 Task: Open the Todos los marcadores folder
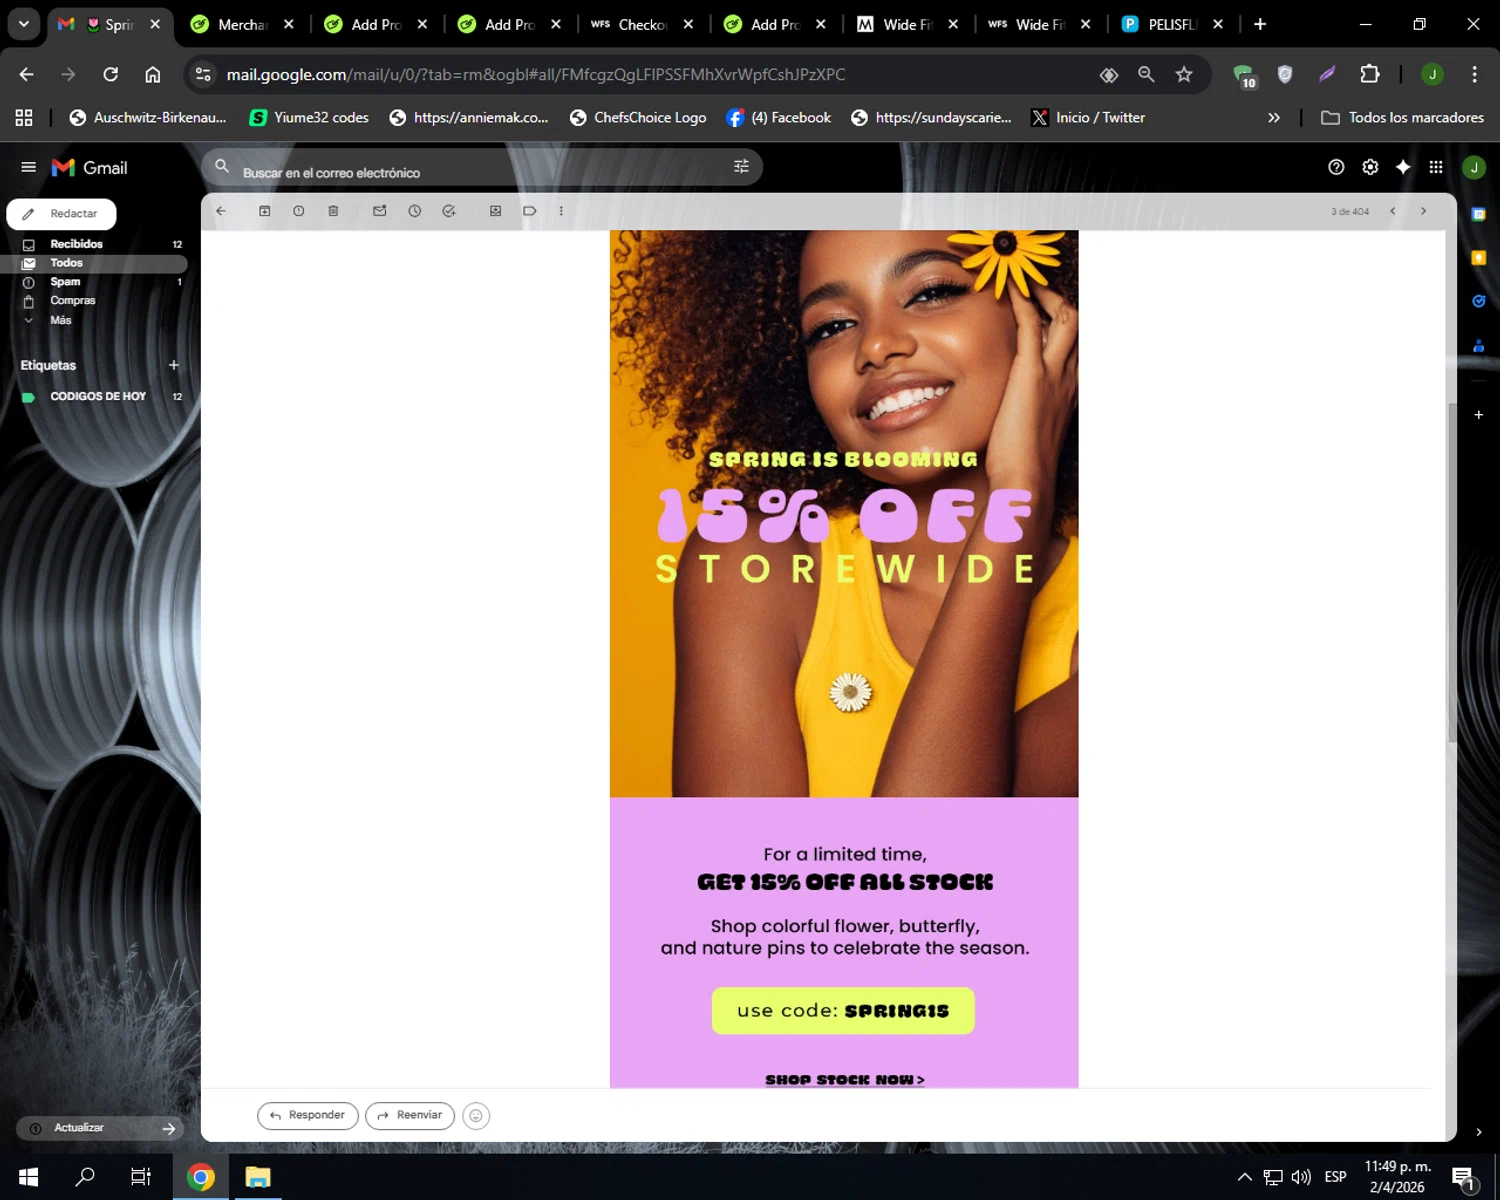(x=1402, y=117)
